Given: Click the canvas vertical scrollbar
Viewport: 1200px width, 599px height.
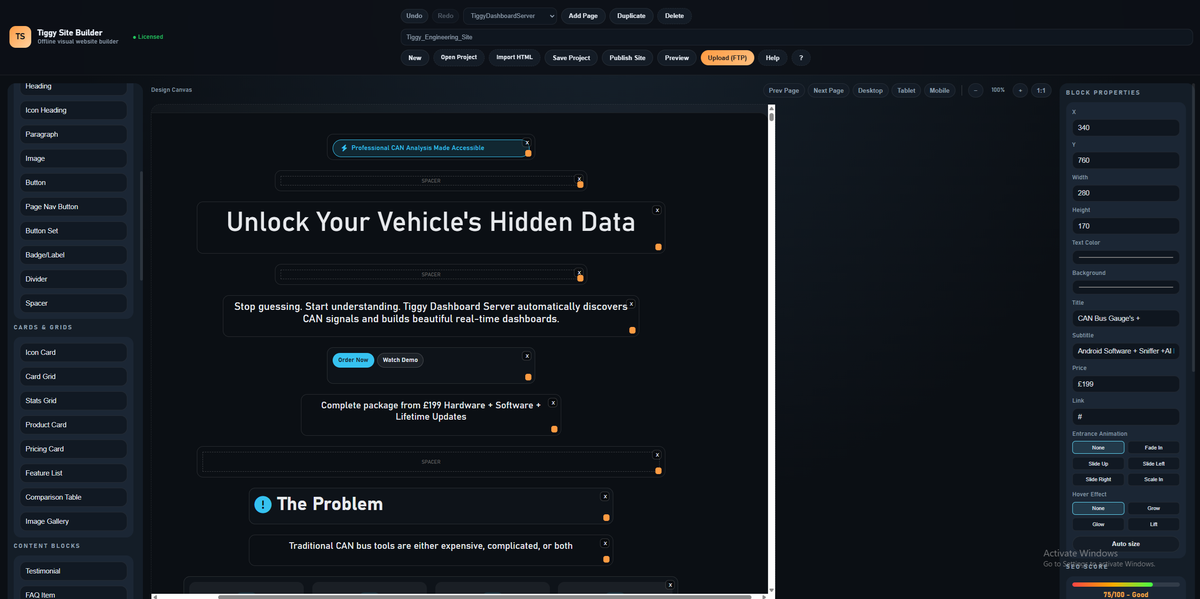Looking at the screenshot, I should (771, 118).
